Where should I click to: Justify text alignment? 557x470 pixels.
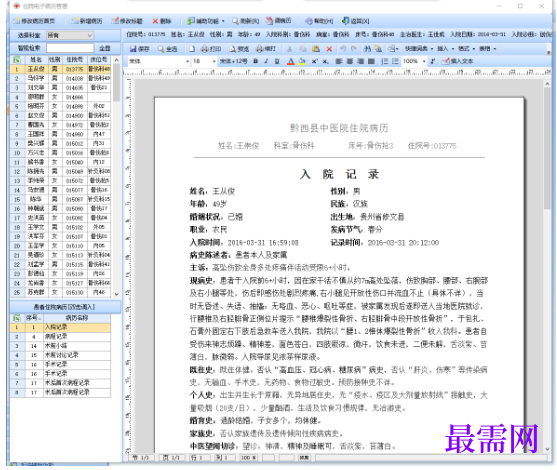(371, 61)
